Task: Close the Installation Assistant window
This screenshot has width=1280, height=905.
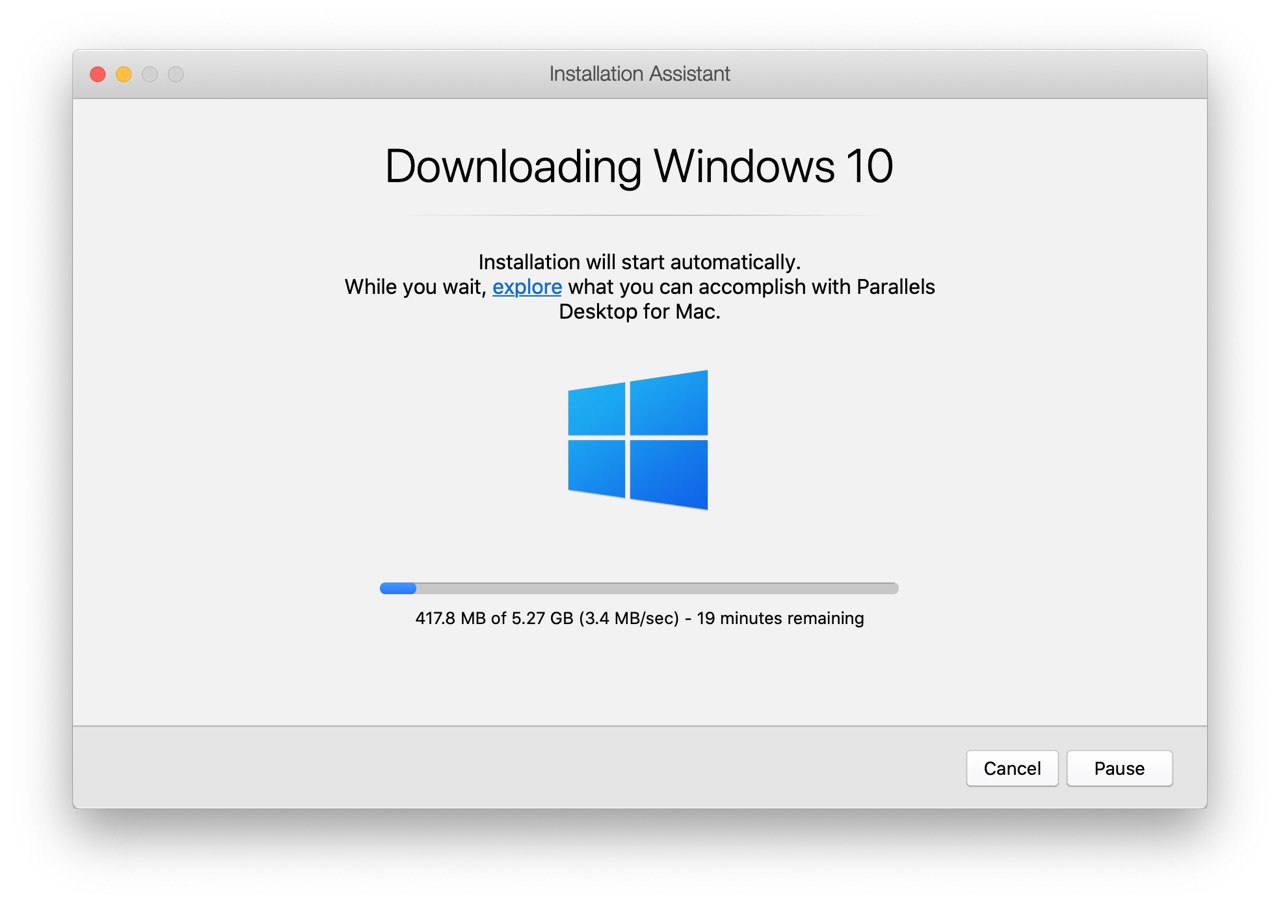Action: click(x=98, y=74)
